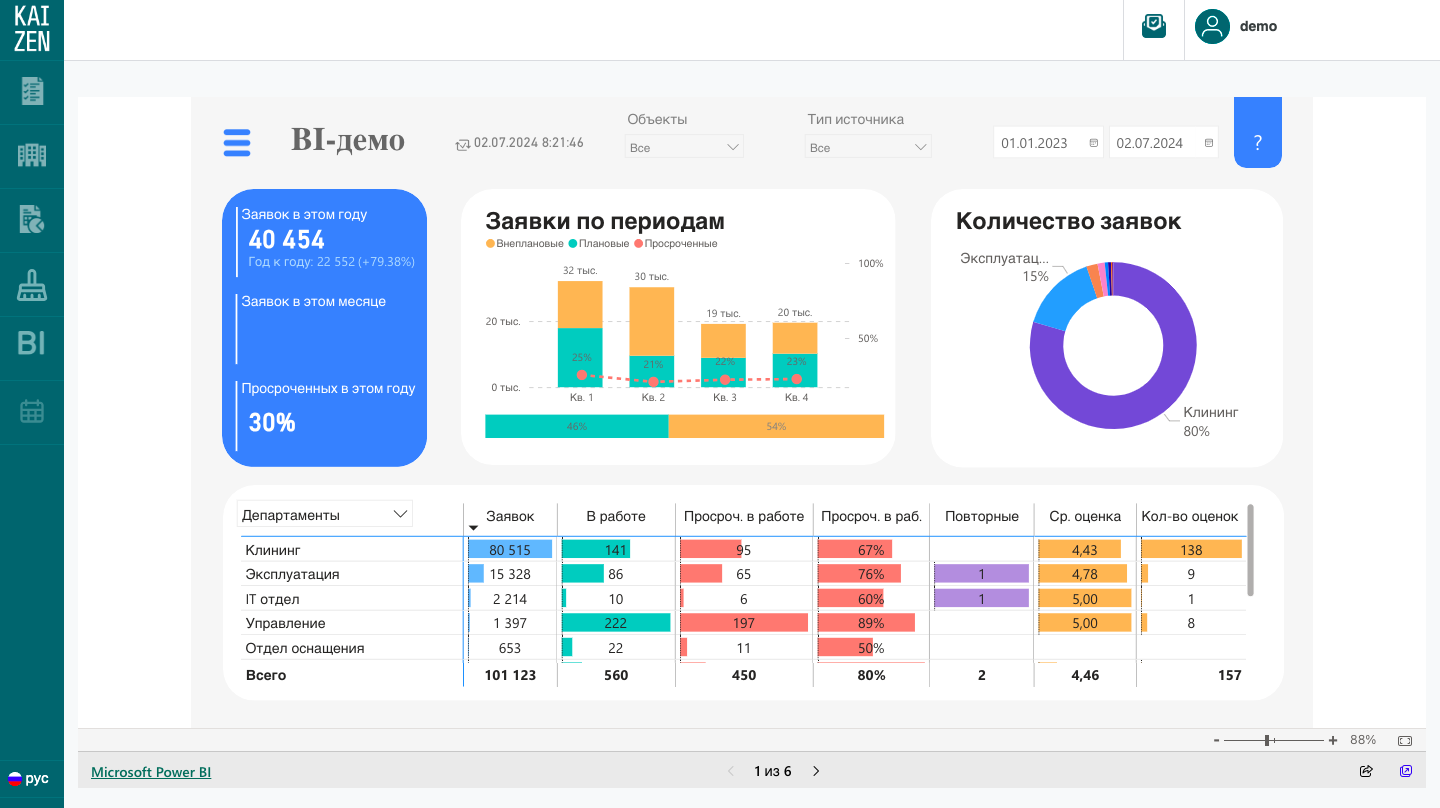The image size is (1440, 808).
Task: Open the calendar sidebar icon
Action: pyautogui.click(x=32, y=410)
